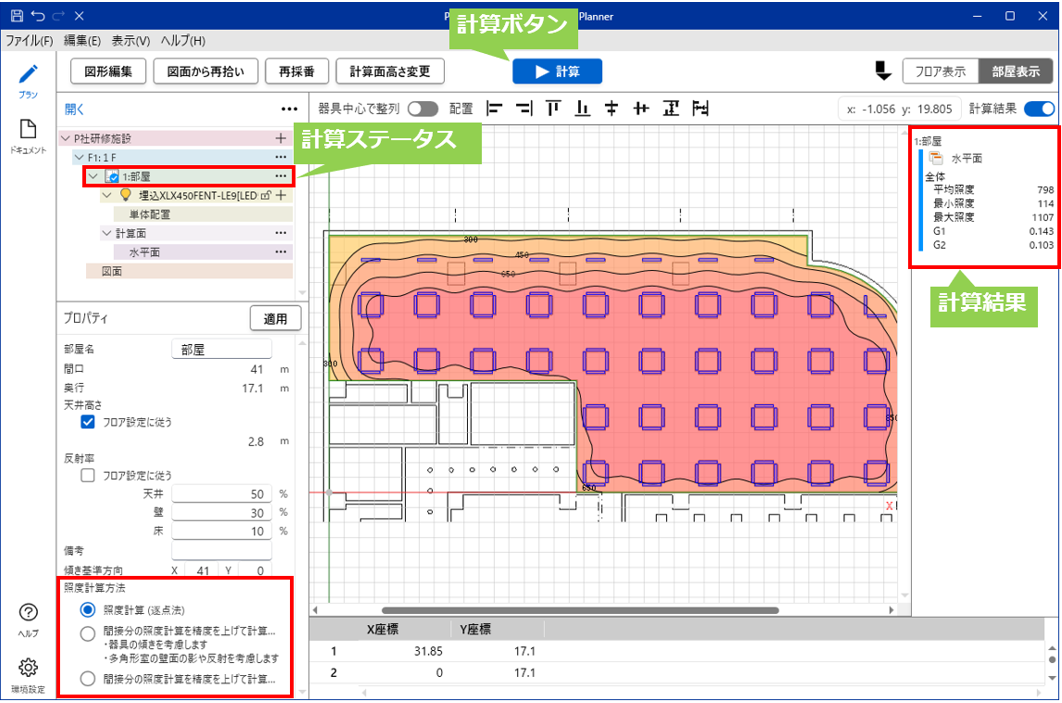The height and width of the screenshot is (703, 1062).
Task: Open the ファイル(F) menu
Action: click(29, 41)
